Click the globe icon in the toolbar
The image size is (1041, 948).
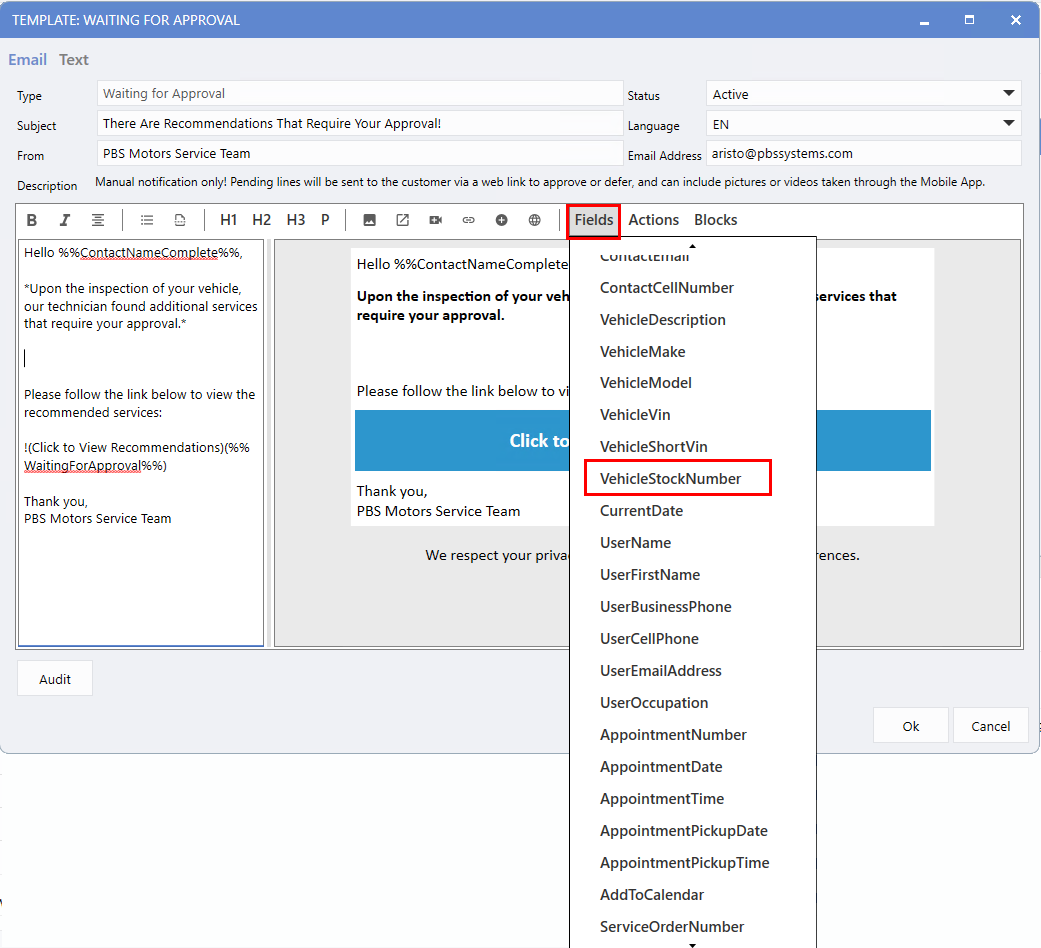(x=535, y=220)
